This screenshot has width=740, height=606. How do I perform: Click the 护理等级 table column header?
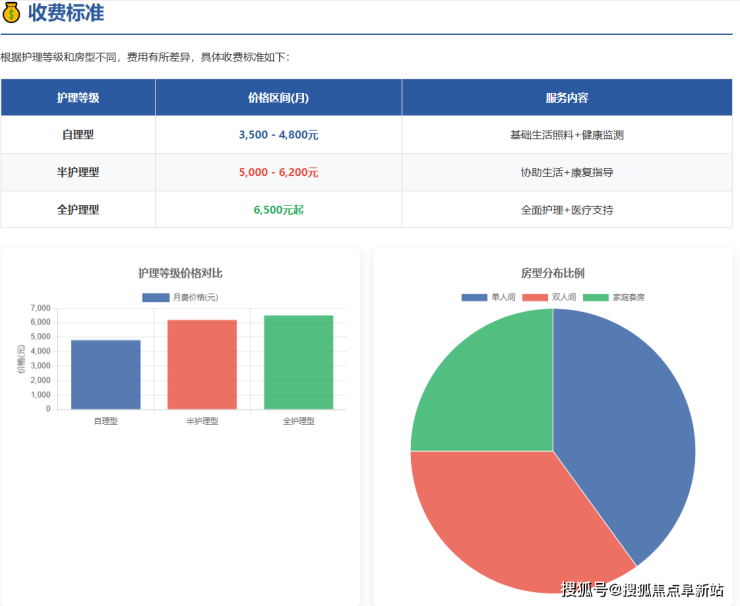(x=78, y=98)
